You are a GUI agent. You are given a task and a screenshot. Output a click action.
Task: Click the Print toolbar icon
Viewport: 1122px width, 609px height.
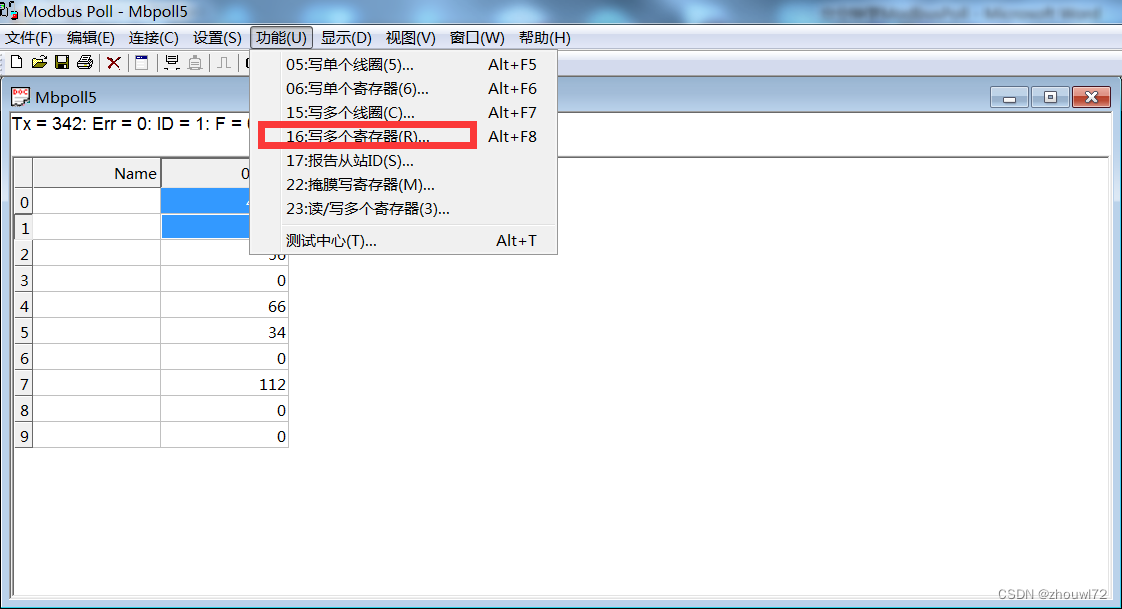click(x=85, y=62)
